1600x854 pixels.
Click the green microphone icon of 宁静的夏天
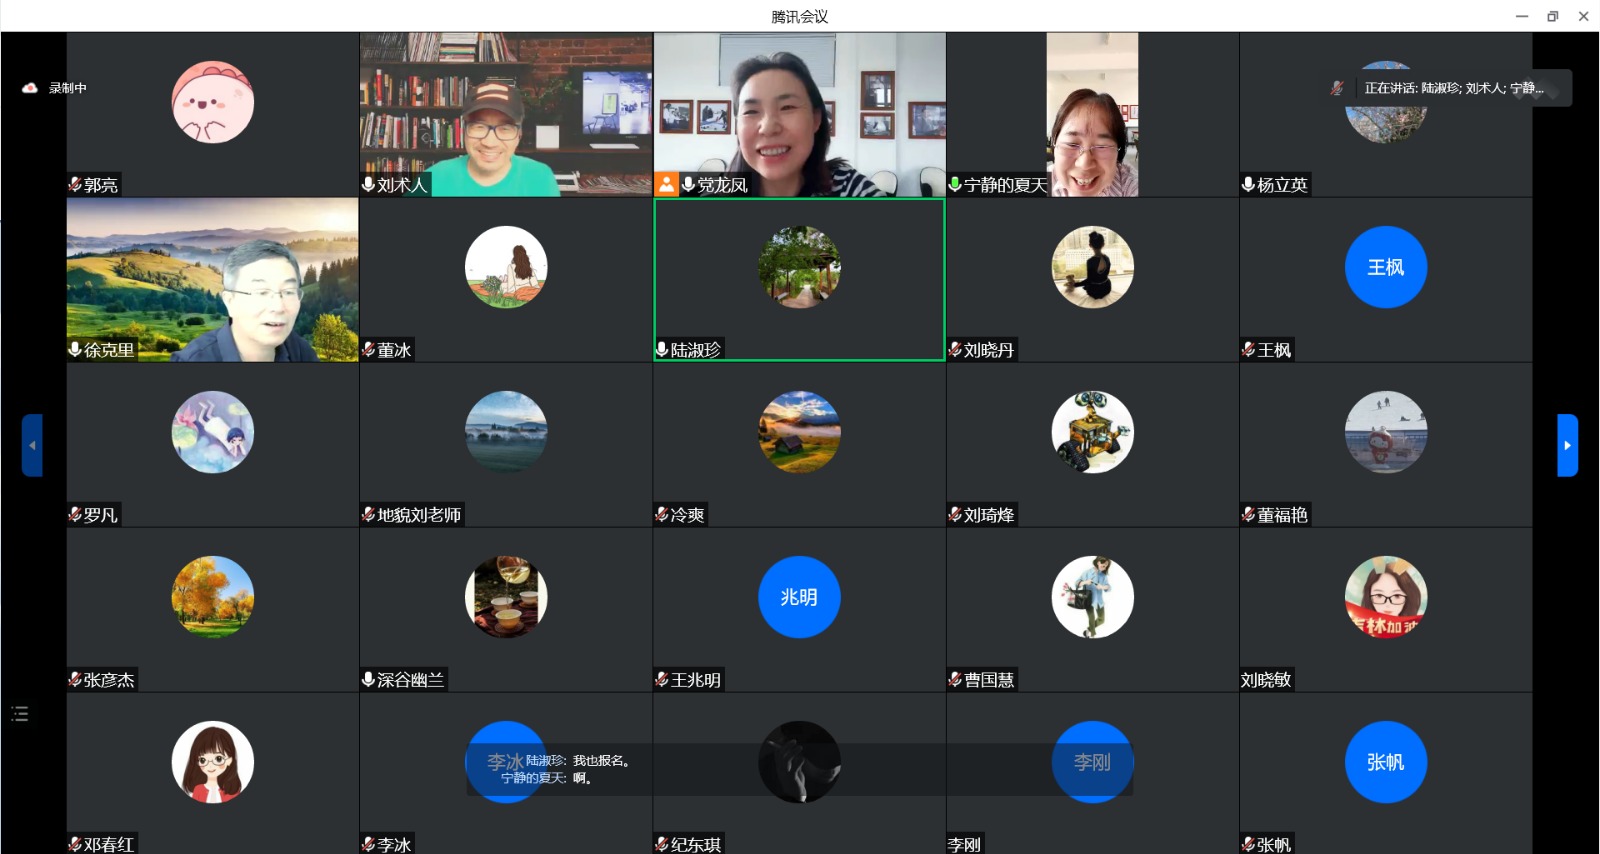pyautogui.click(x=955, y=185)
